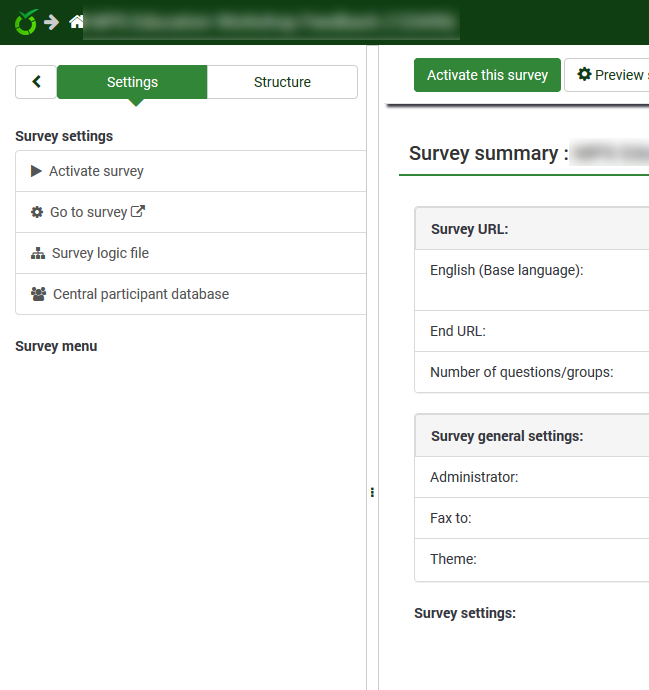
Task: Click the Fax to: row
Action: click(x=532, y=518)
